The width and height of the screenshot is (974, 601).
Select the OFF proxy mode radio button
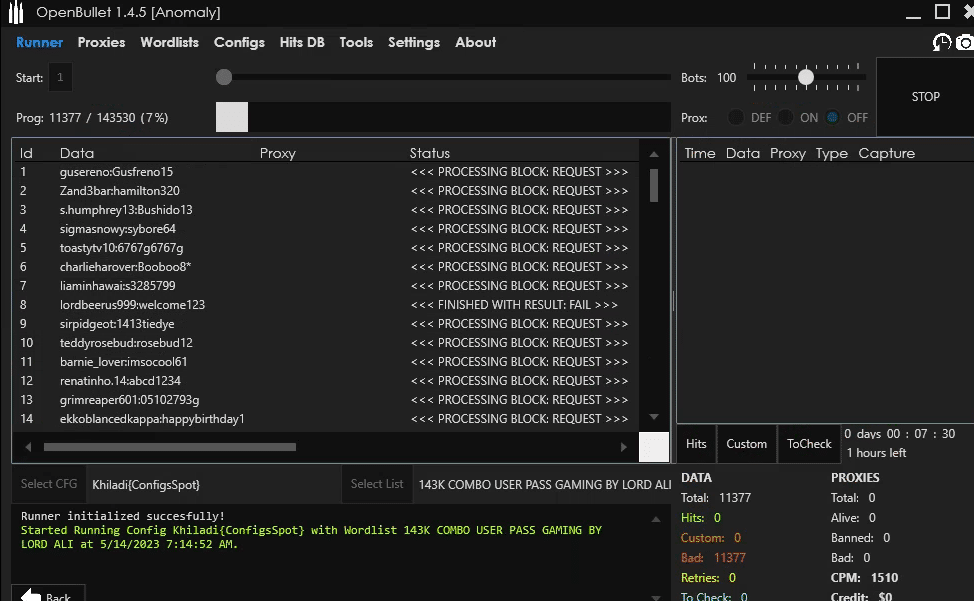click(x=832, y=117)
